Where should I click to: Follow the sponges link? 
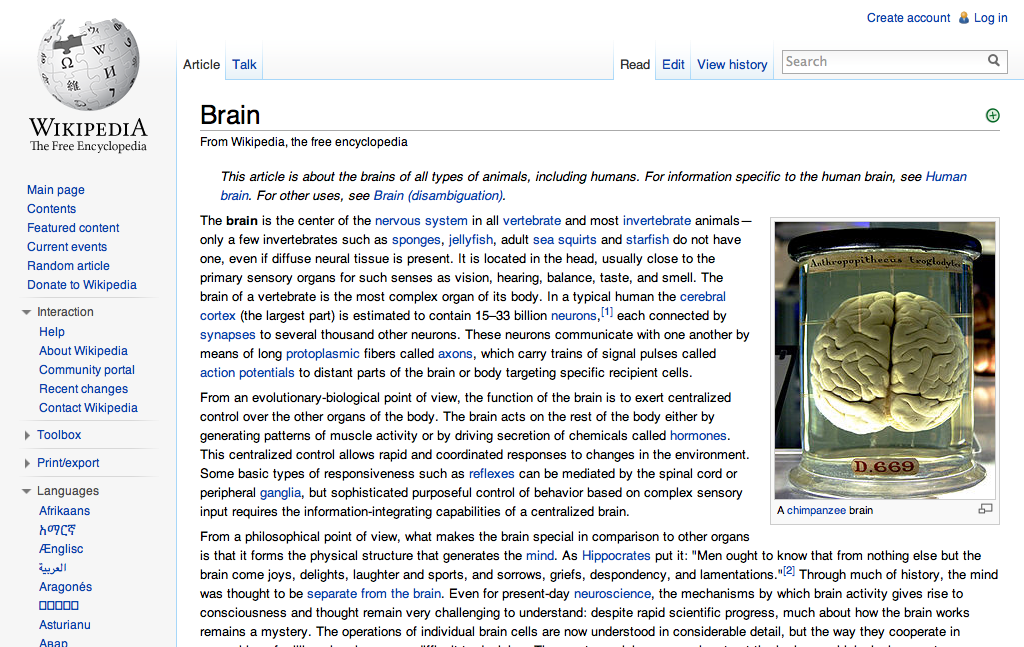pos(416,240)
